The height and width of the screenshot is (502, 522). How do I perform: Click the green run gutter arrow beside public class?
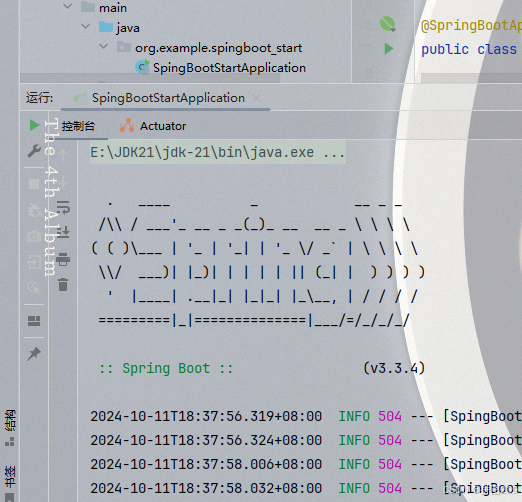coord(388,49)
